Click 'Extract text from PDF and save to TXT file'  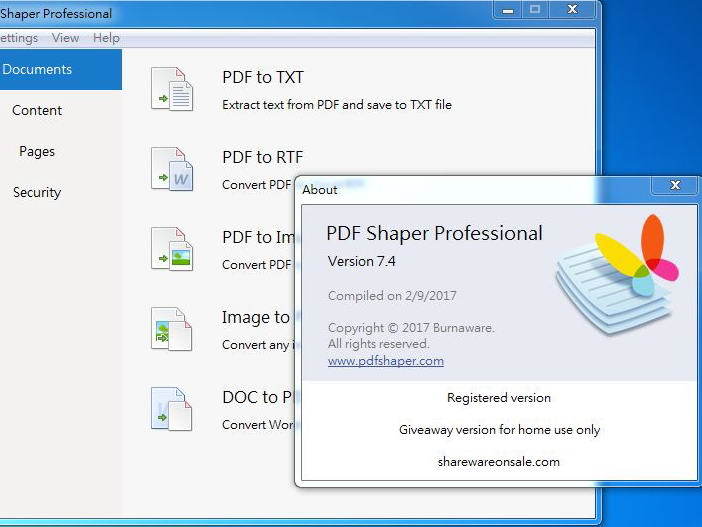pyautogui.click(x=337, y=105)
